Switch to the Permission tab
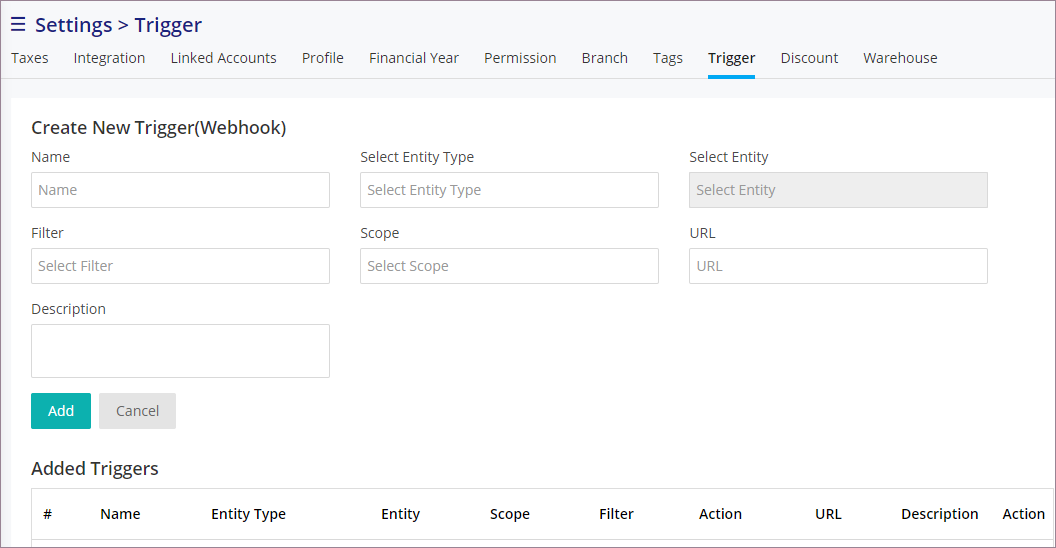 [520, 58]
